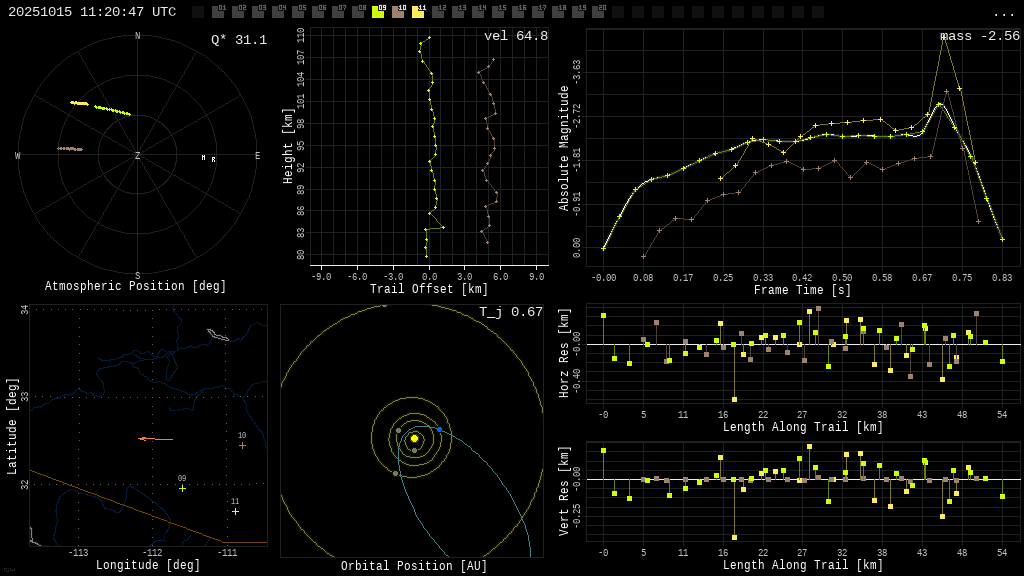Screen dimensions: 1024x576
Task: Select the orange meteor ground track on map
Action: pos(156,439)
